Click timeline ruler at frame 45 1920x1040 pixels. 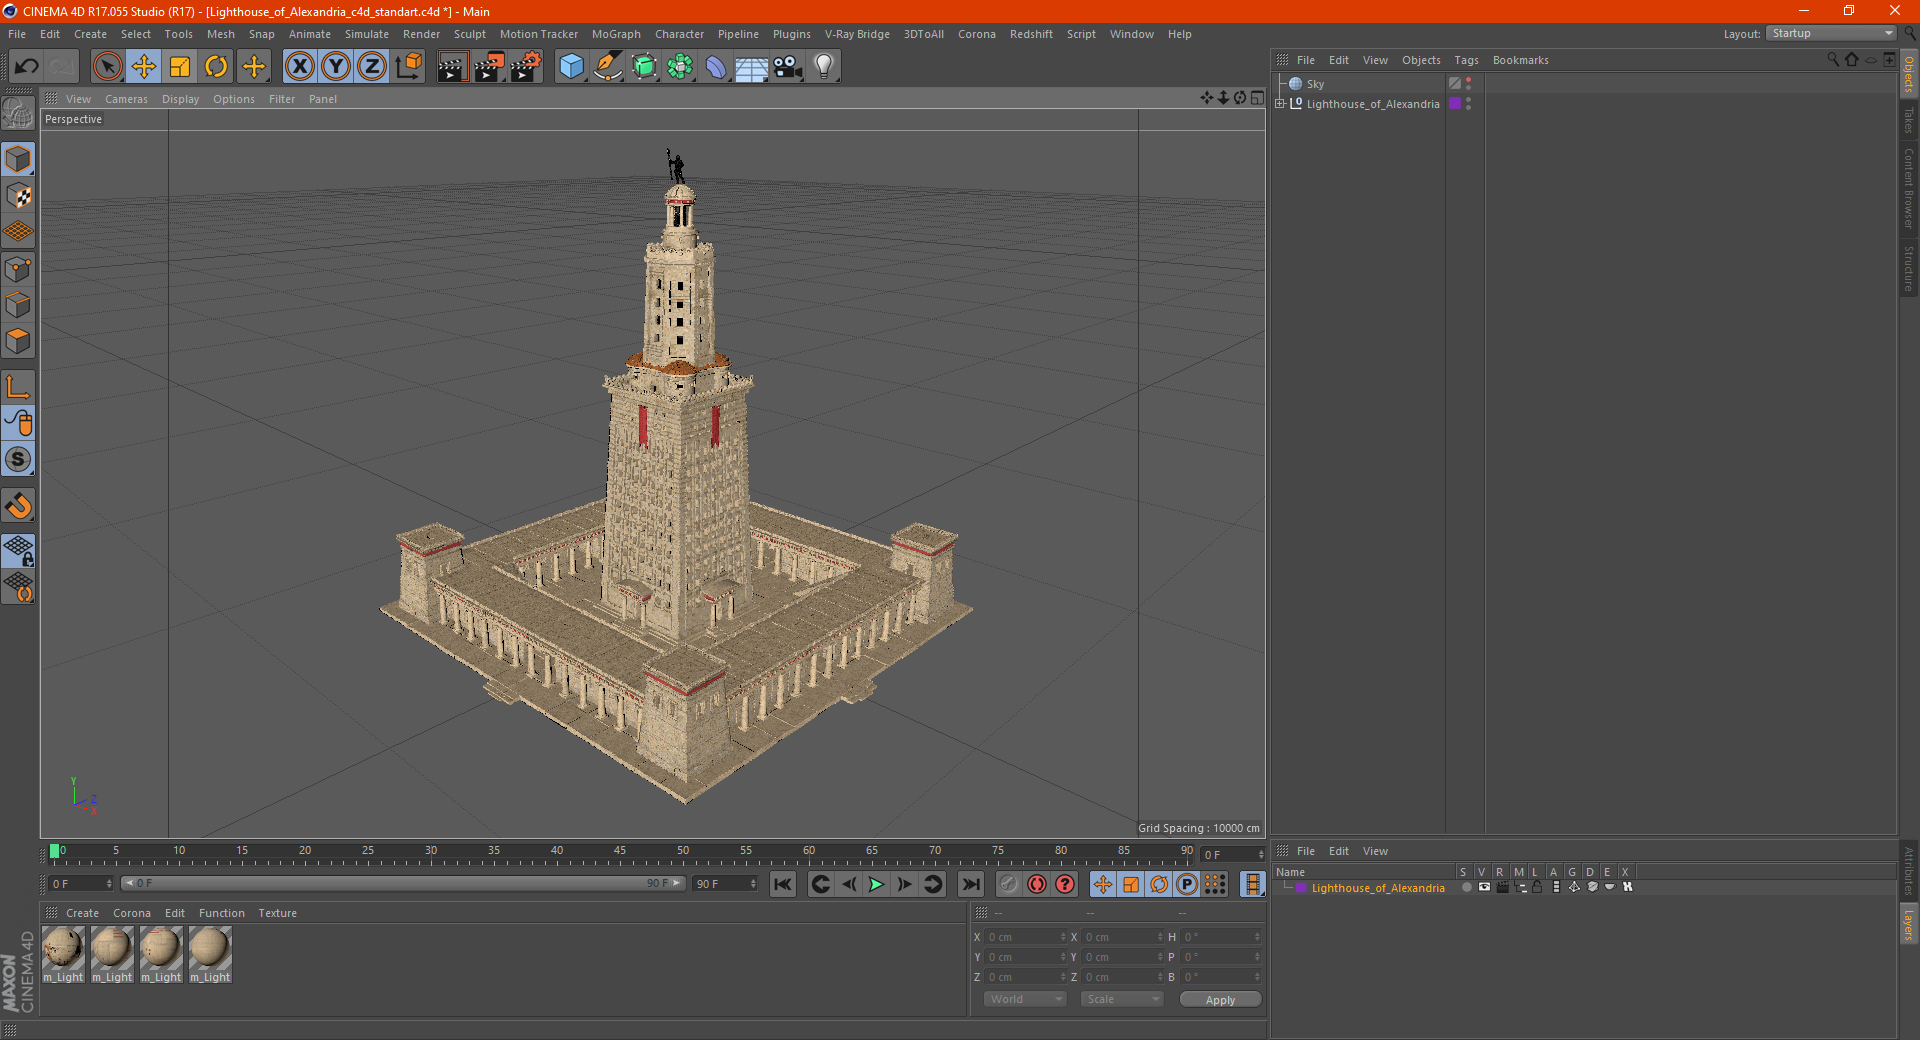pyautogui.click(x=620, y=853)
